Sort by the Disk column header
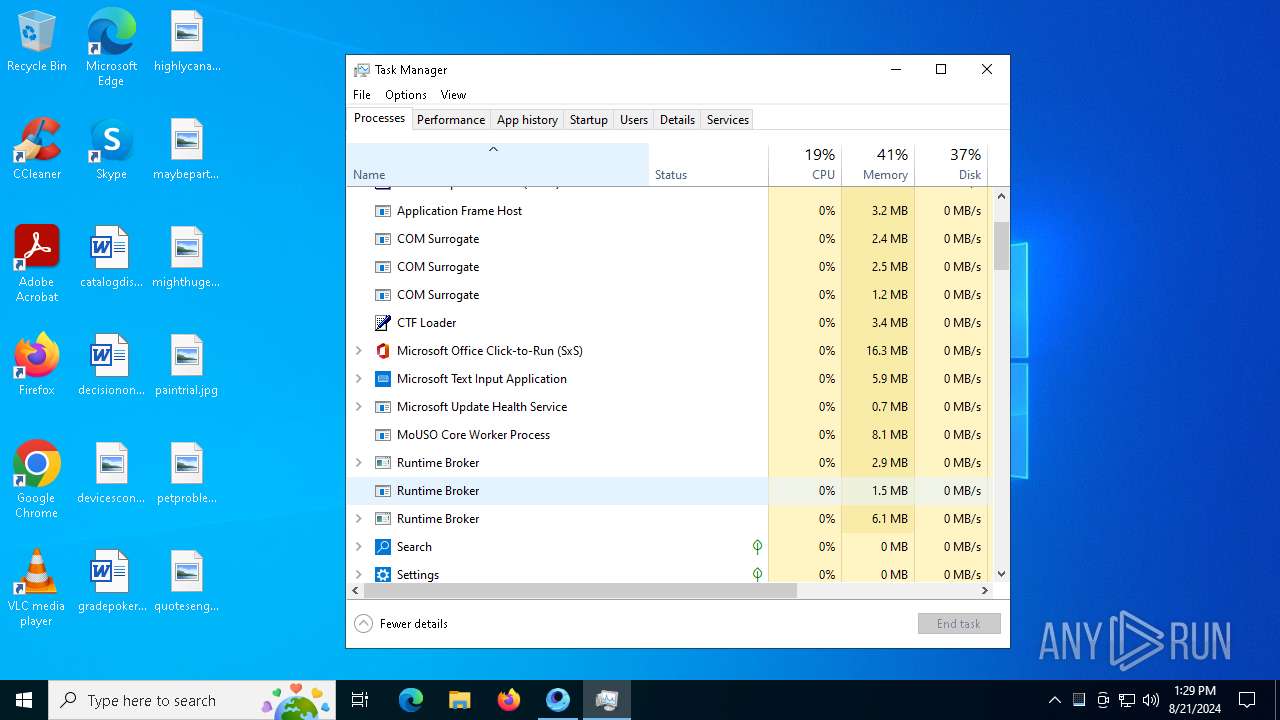1280x720 pixels. click(x=951, y=165)
